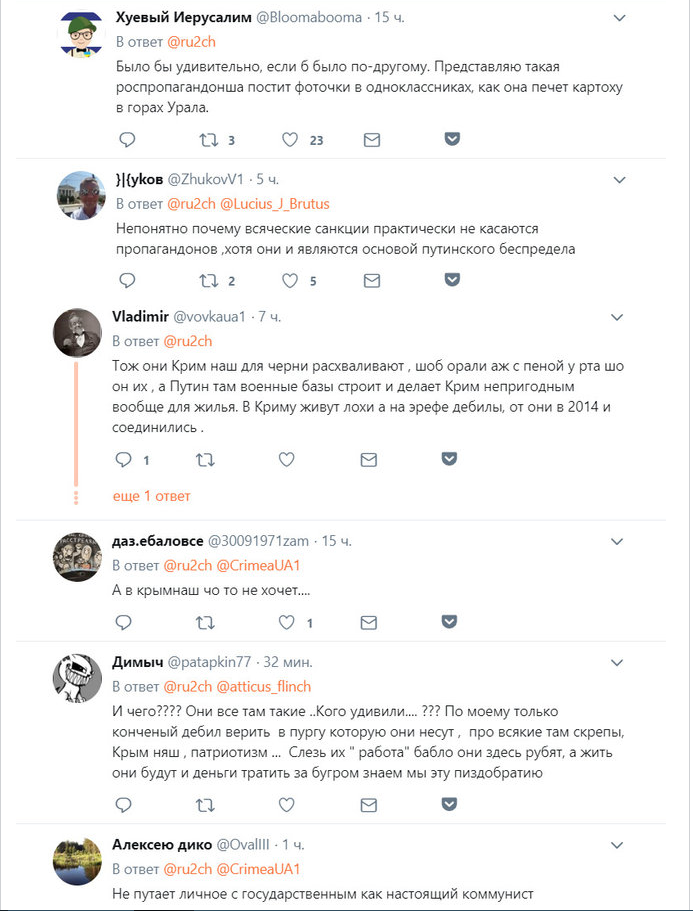693x911 pixels.
Task: Open the tweet menu for patapkin77
Action: (617, 662)
